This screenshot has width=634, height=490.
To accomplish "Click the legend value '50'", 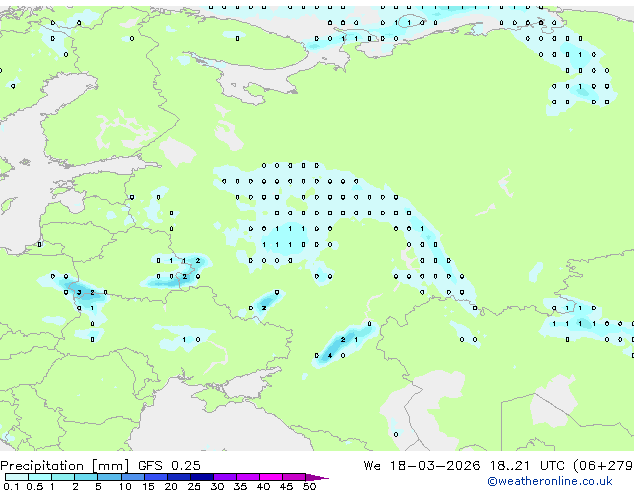I will 309,486.
